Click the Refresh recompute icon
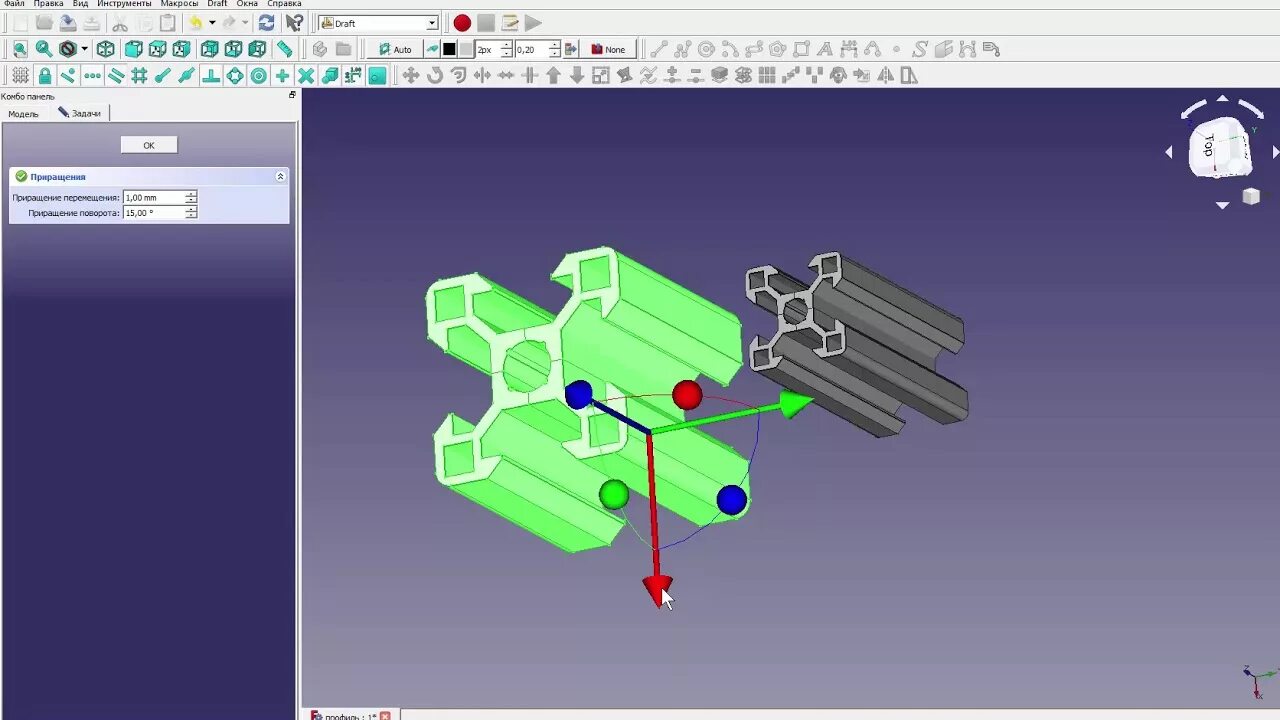The height and width of the screenshot is (720, 1280). (x=266, y=23)
